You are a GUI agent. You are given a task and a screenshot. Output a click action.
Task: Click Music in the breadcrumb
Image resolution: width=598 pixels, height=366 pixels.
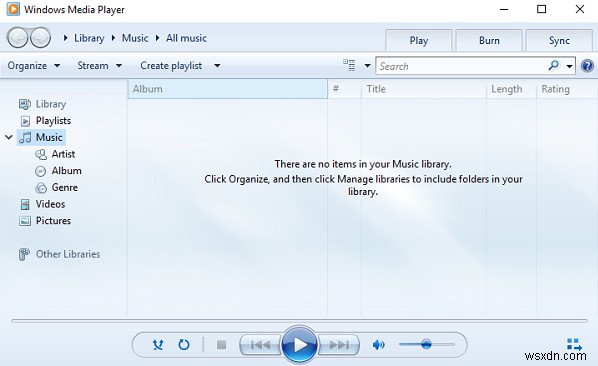pos(135,38)
